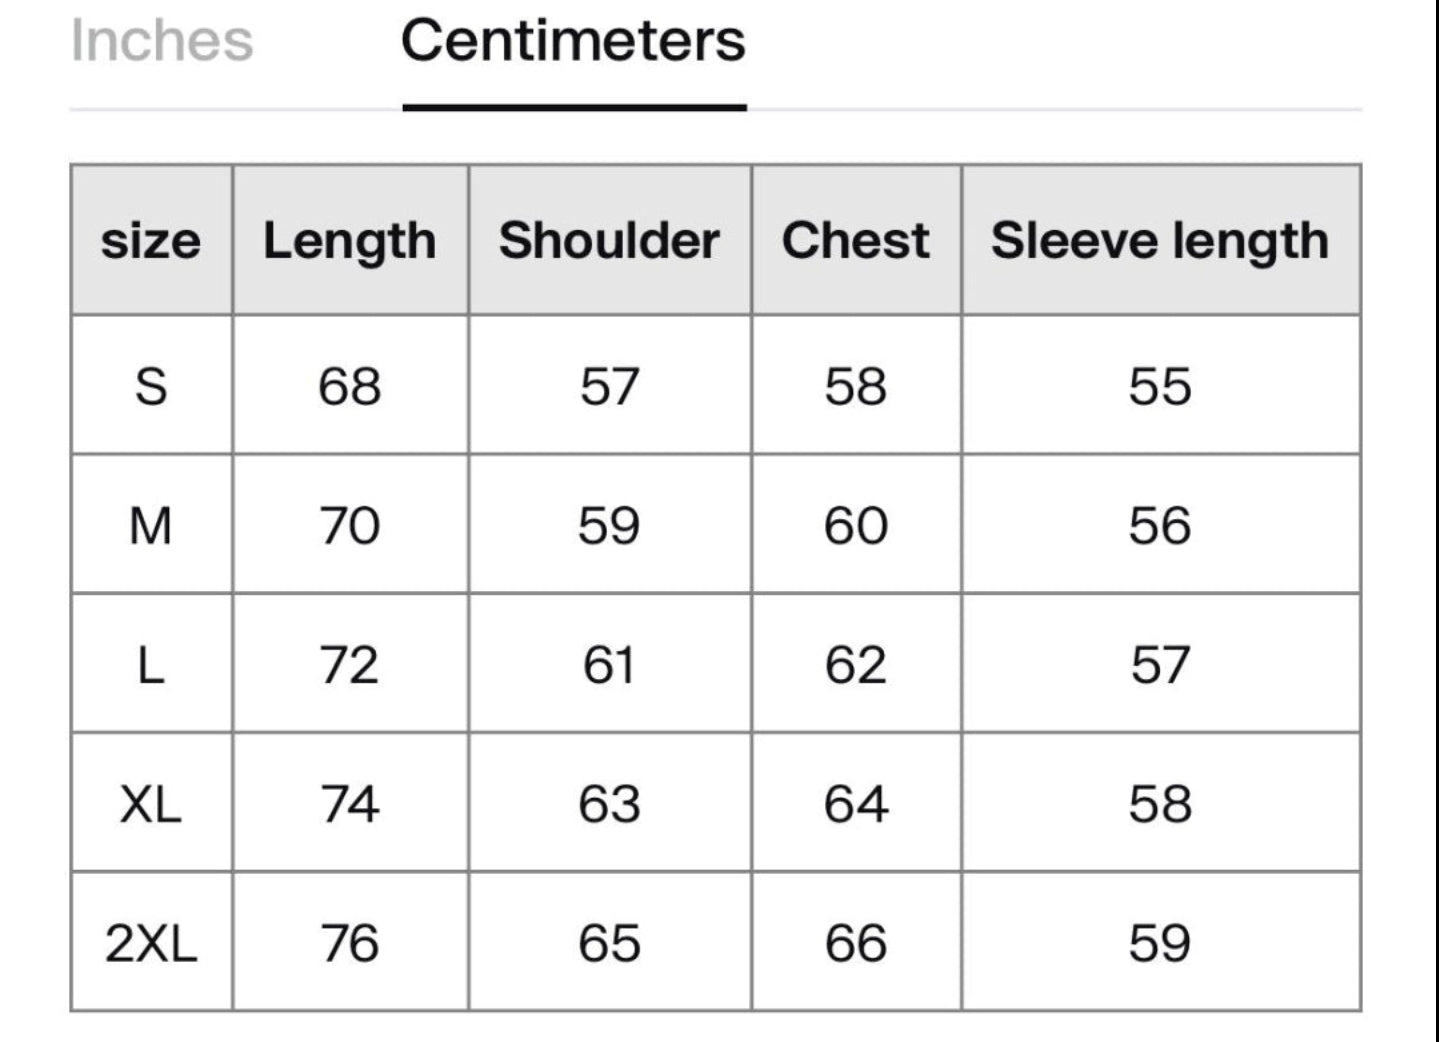Click Shoulder value 61 for size L
This screenshot has width=1439, height=1042.
tap(609, 665)
